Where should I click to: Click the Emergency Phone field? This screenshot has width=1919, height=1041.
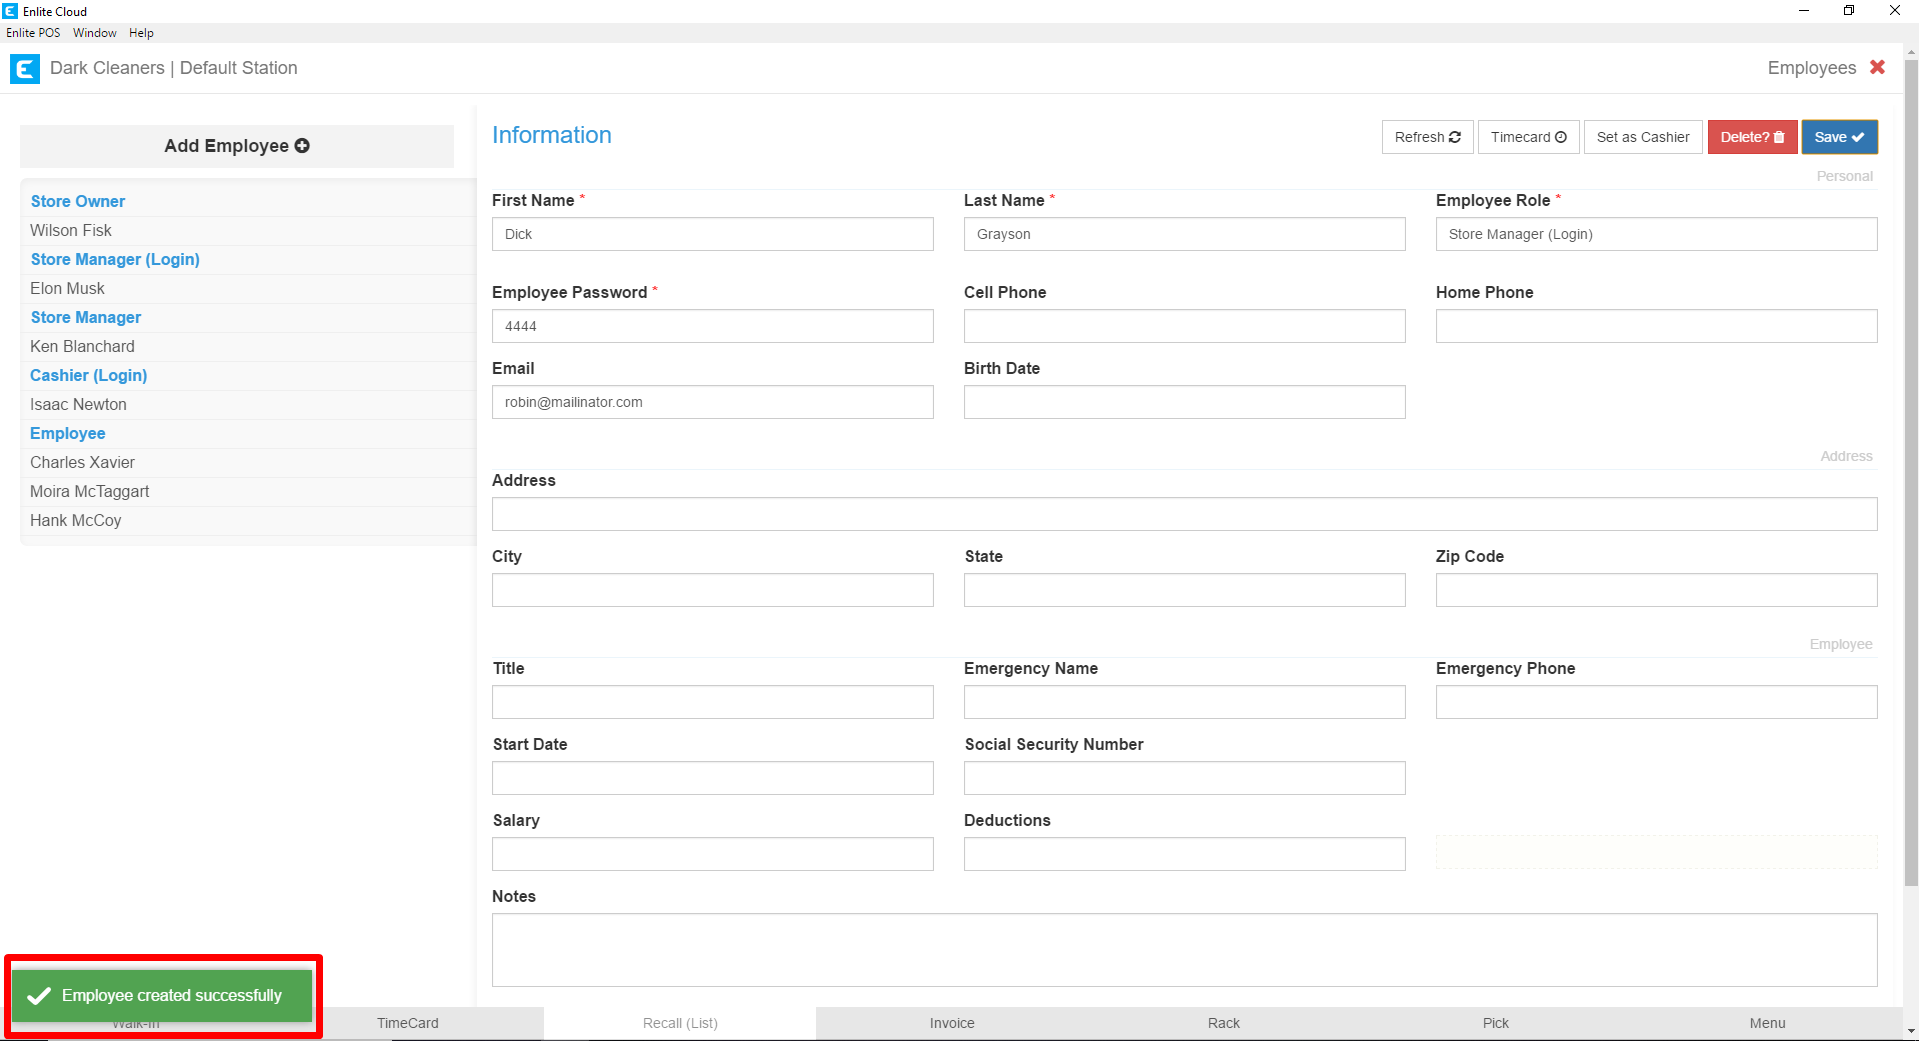tap(1656, 702)
